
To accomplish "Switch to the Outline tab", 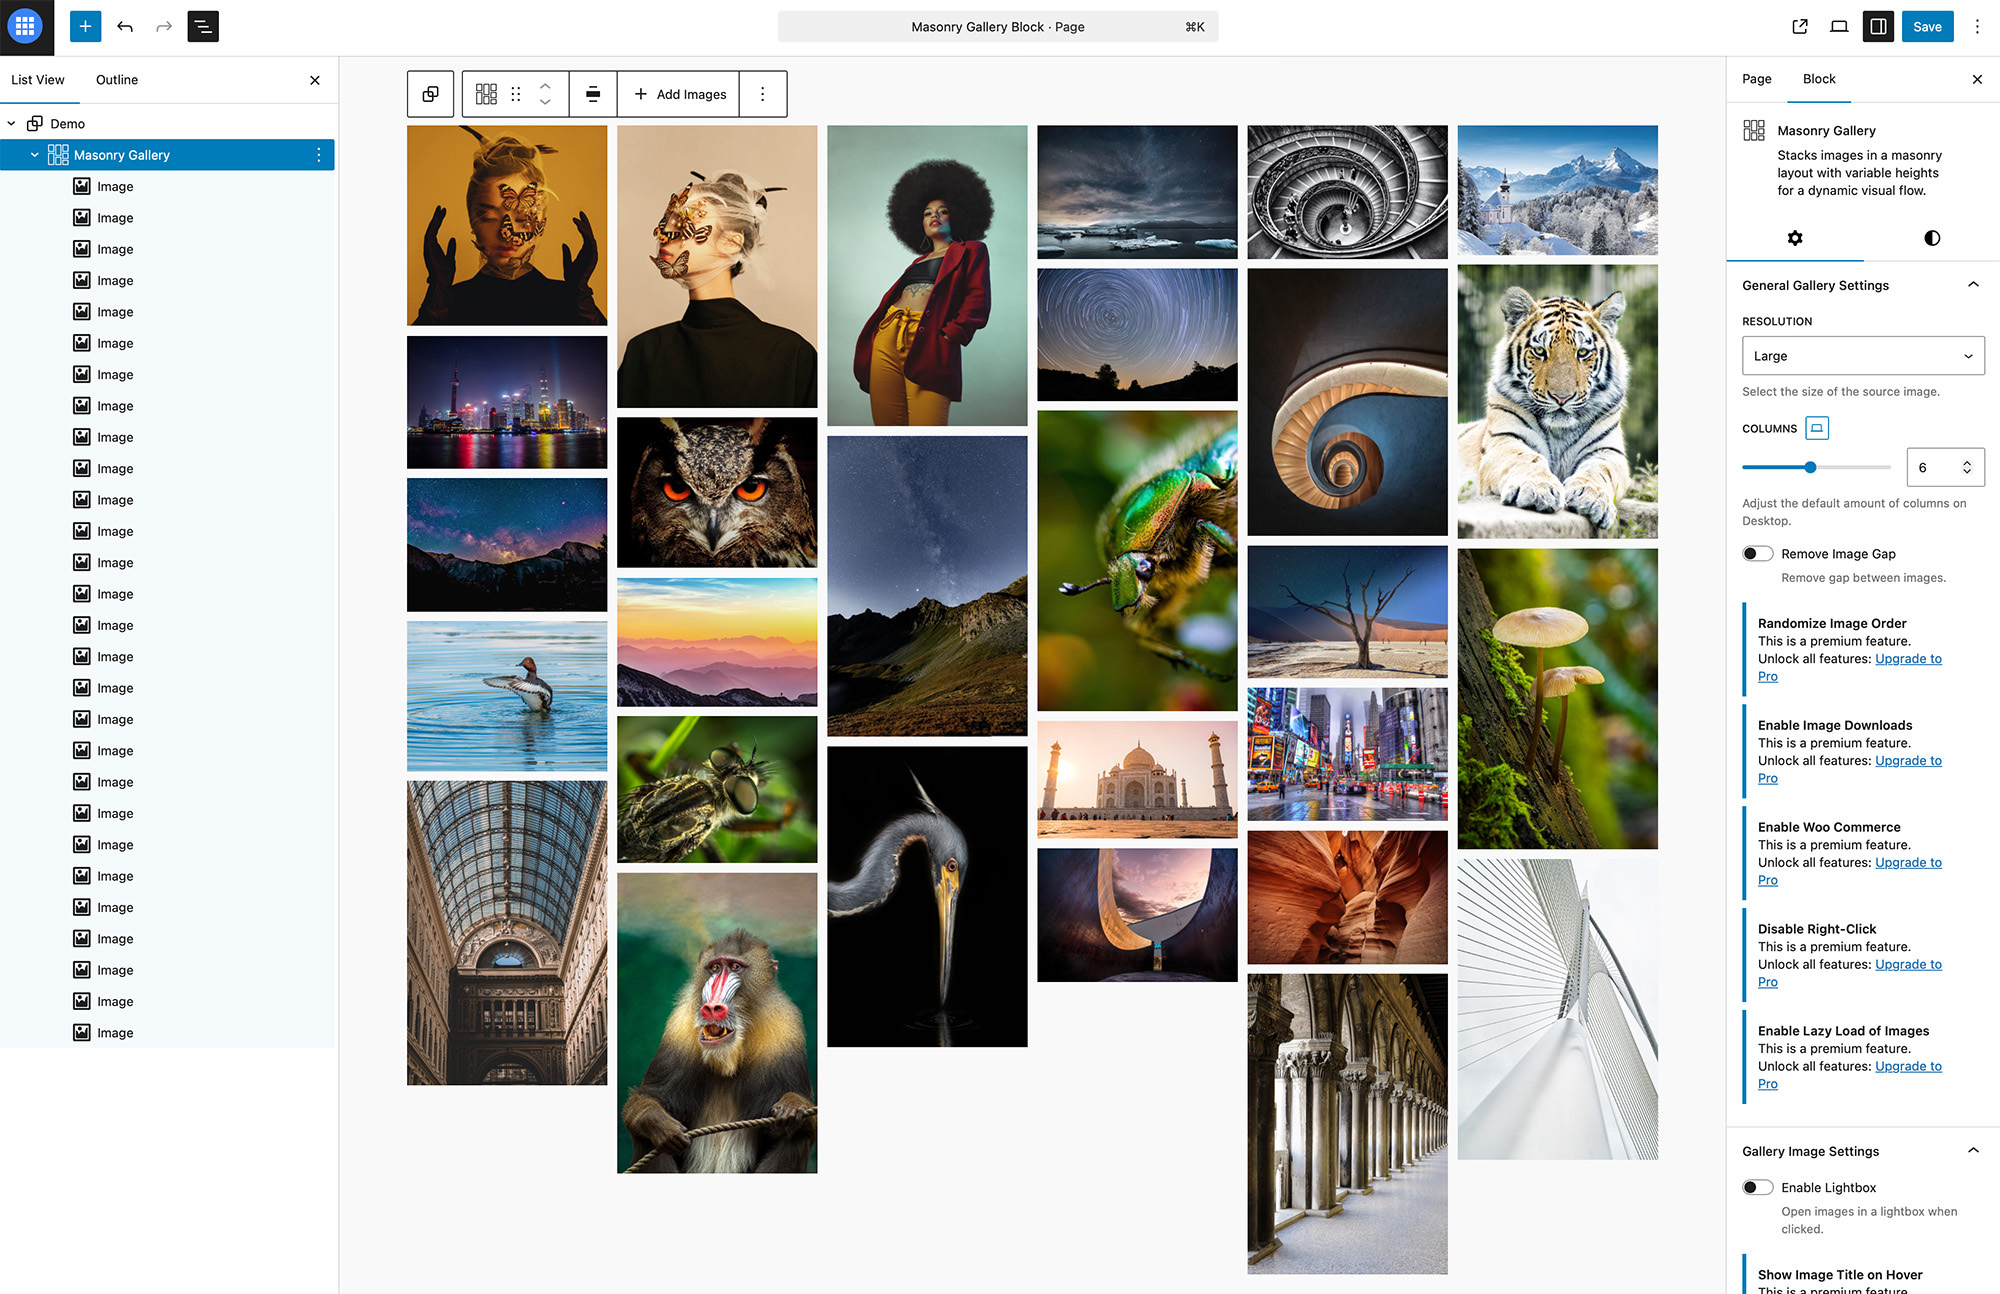I will pyautogui.click(x=116, y=79).
